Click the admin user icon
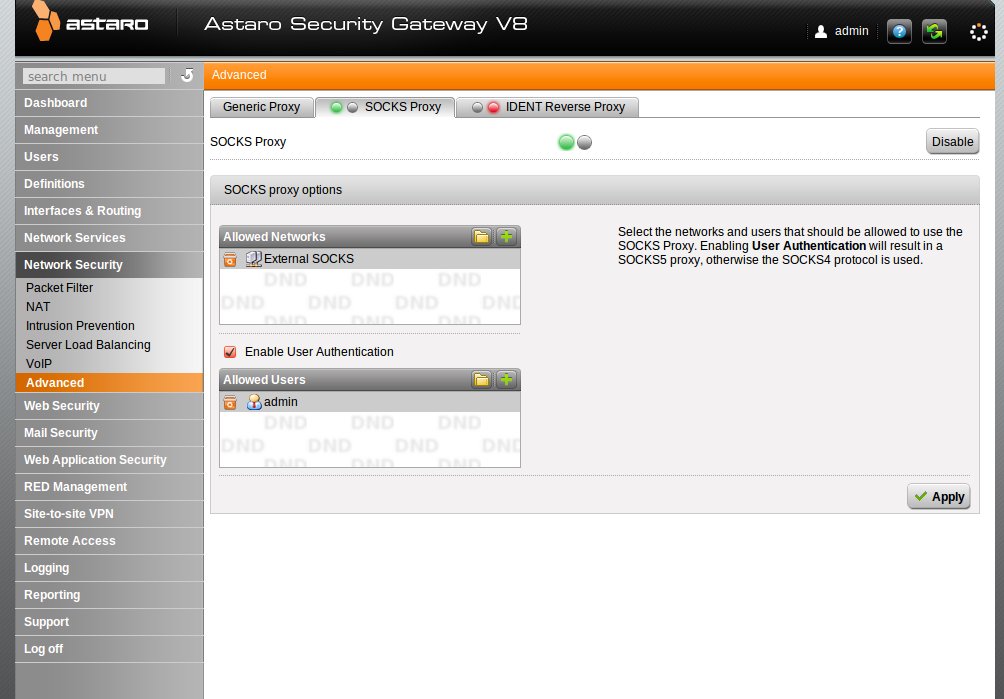The image size is (1004, 699). click(x=821, y=31)
